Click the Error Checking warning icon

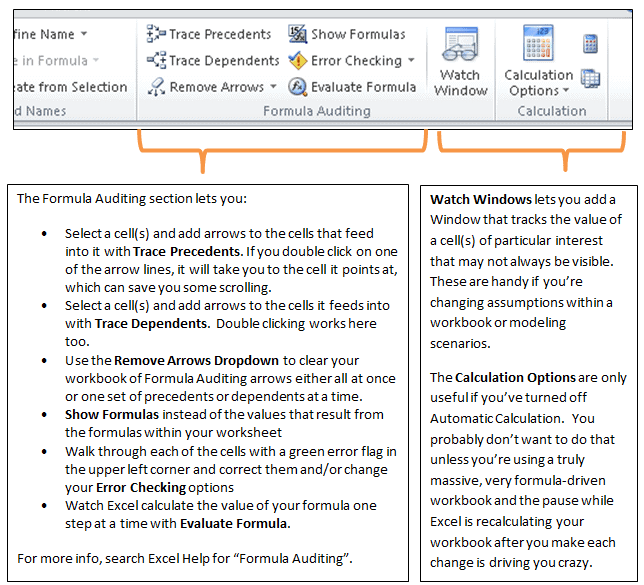coord(298,60)
